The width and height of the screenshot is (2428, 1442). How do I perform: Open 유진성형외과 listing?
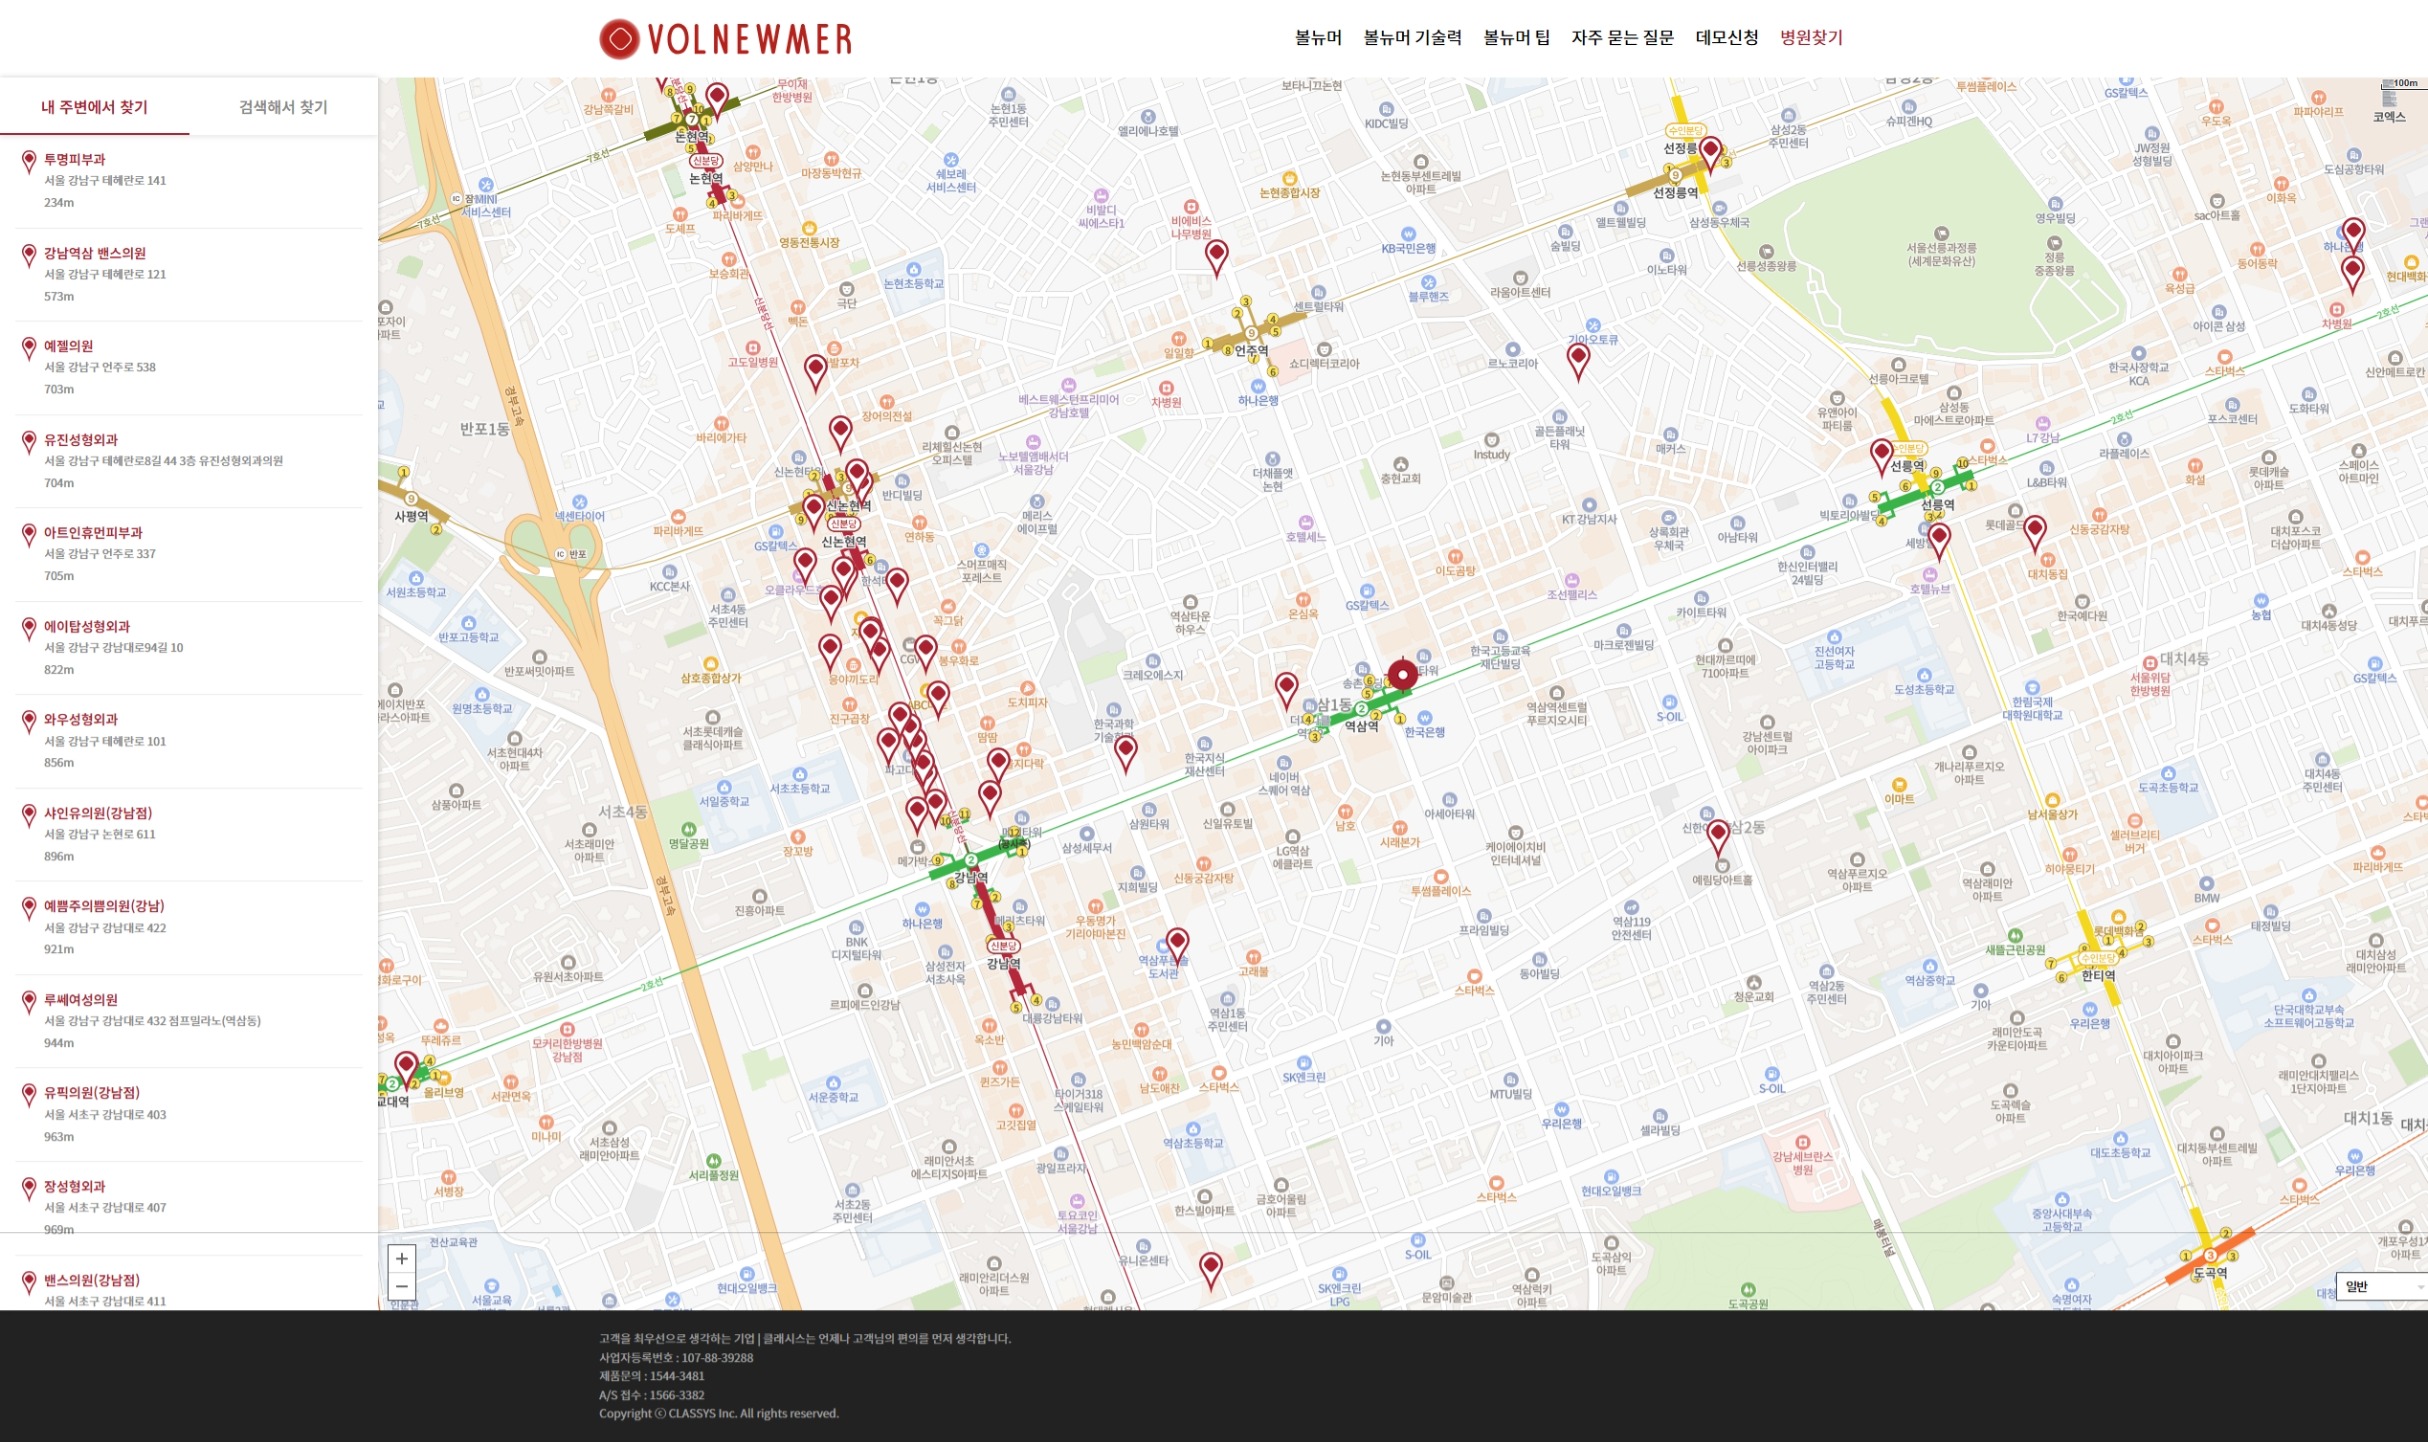pos(81,440)
